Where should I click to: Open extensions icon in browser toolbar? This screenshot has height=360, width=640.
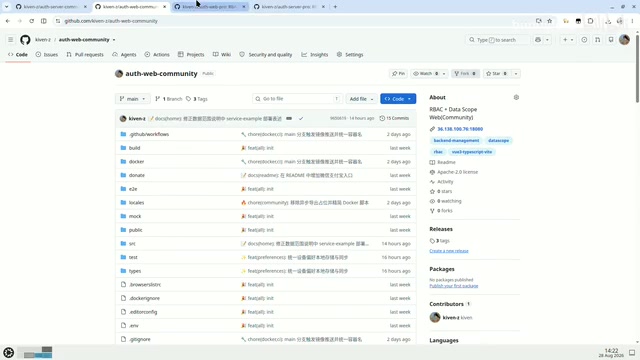coord(591,21)
